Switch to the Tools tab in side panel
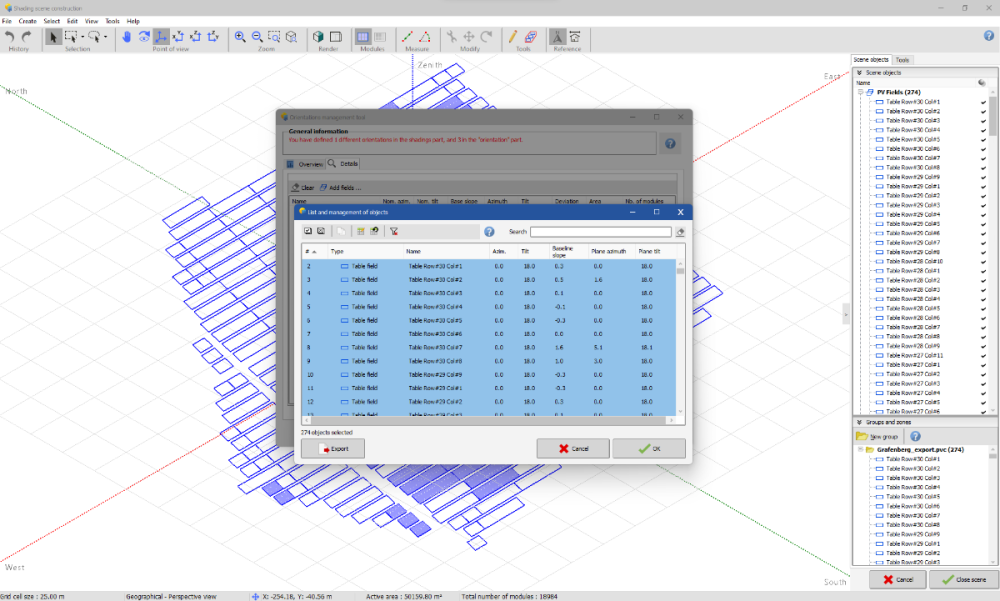 click(902, 60)
